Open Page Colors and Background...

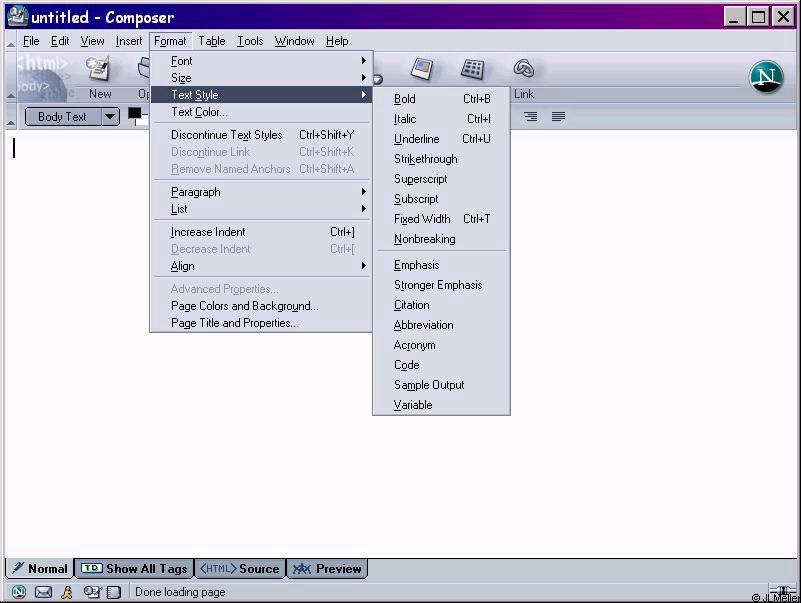coord(262,306)
